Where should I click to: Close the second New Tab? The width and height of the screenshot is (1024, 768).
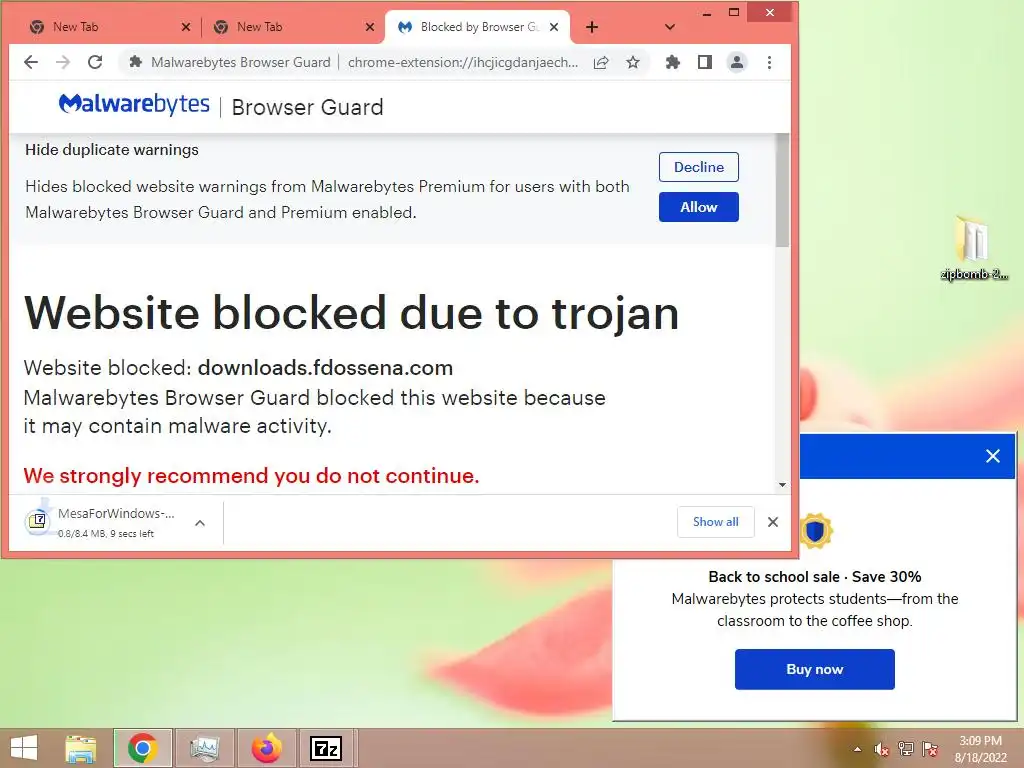point(370,27)
